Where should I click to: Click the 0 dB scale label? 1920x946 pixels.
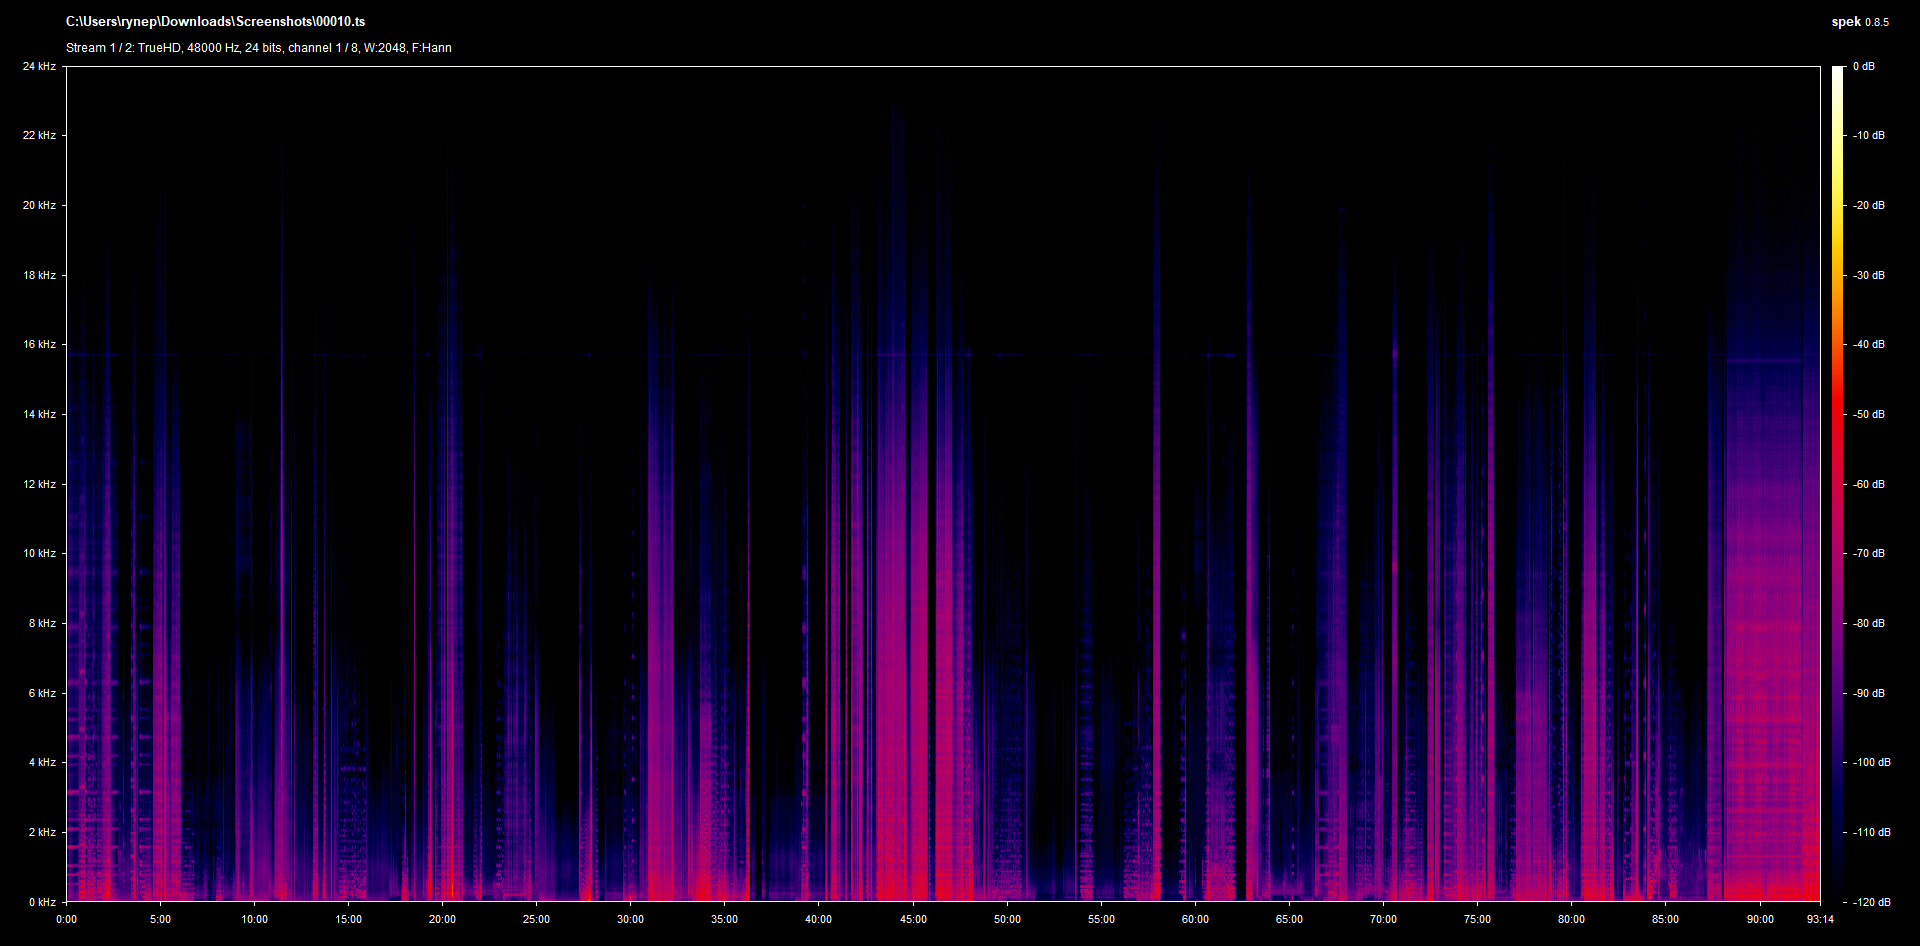click(x=1863, y=66)
